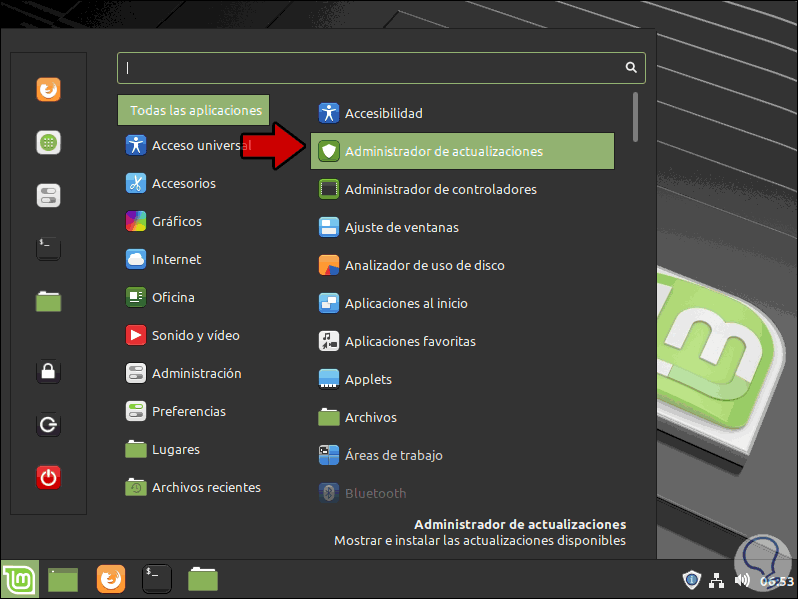Lock the screen from the sidebar

[48, 372]
